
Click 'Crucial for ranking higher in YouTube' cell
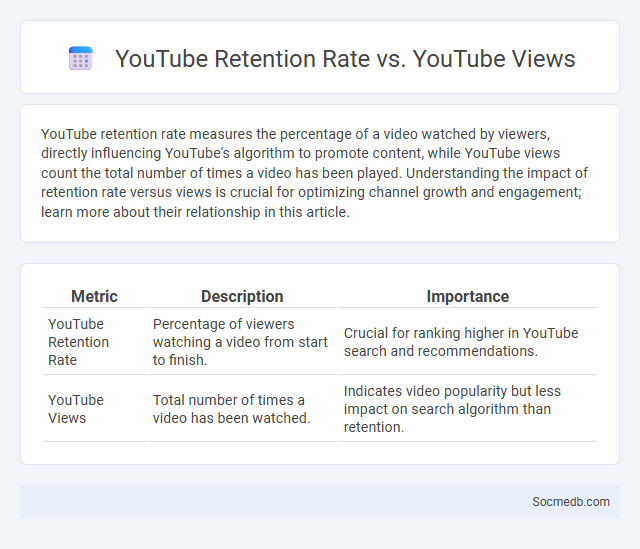(x=468, y=342)
